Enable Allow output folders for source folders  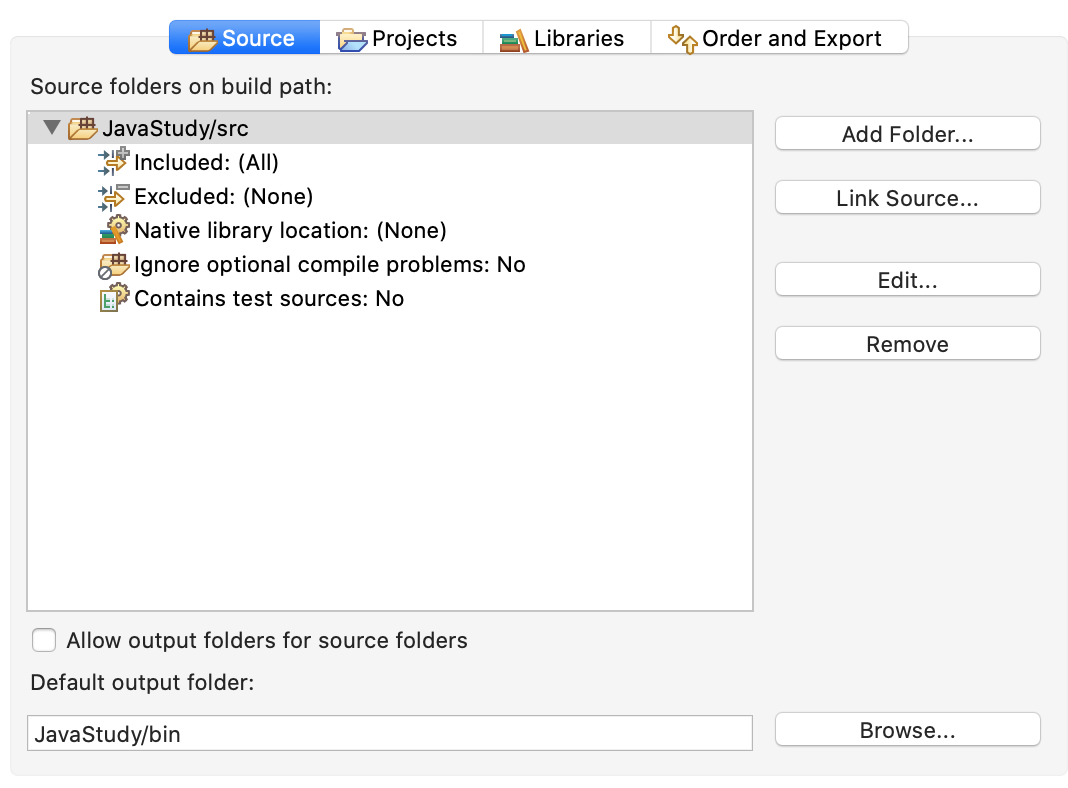click(44, 640)
